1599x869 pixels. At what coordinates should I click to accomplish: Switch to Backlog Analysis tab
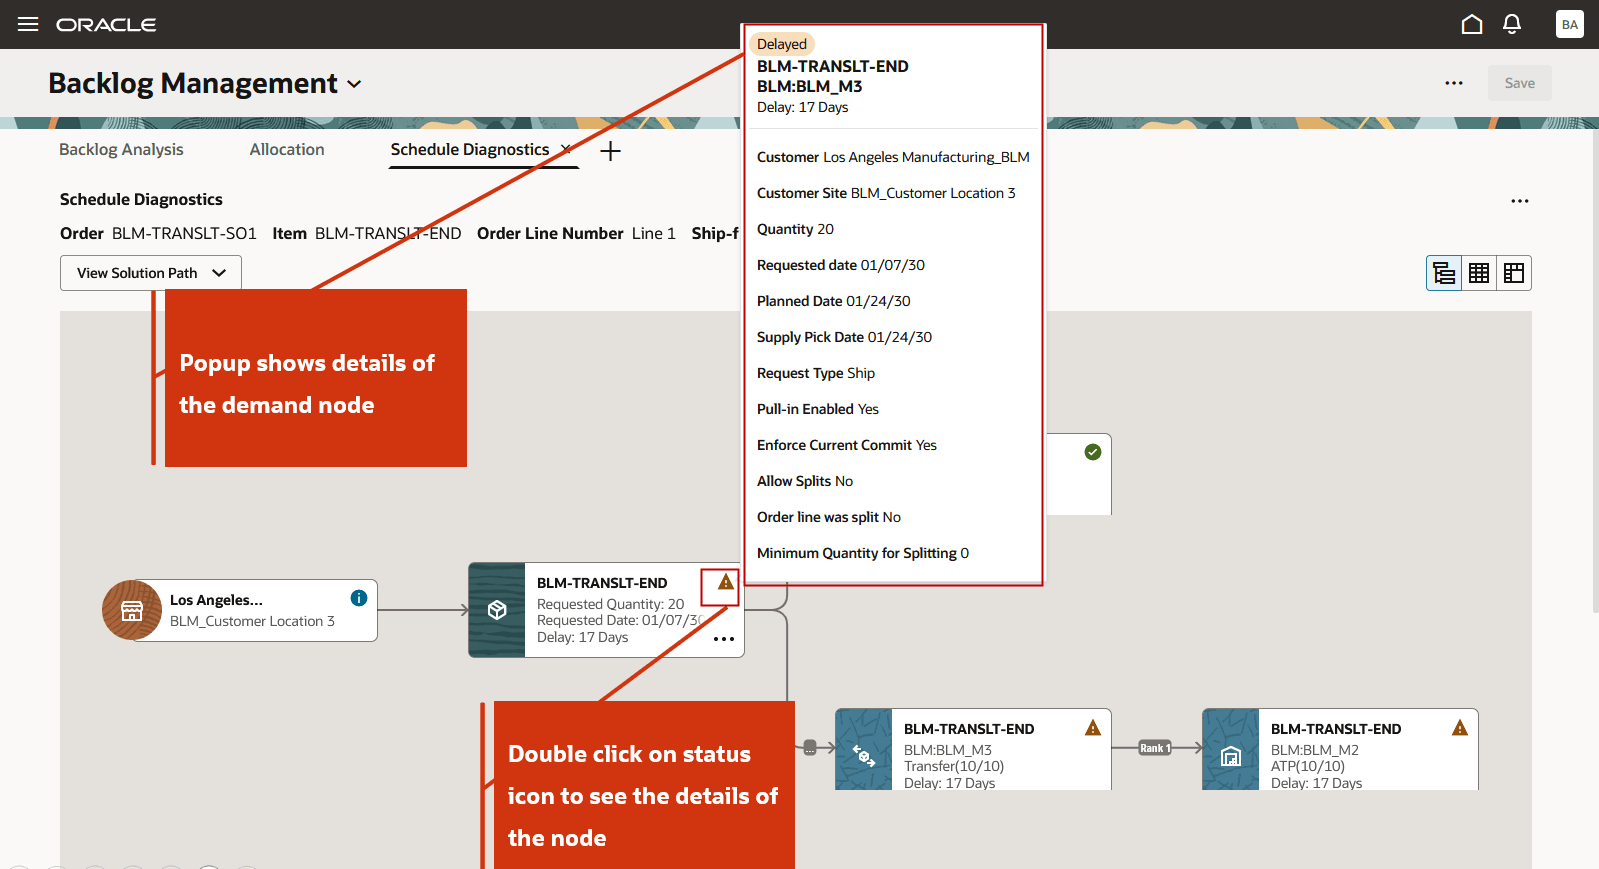coord(121,149)
